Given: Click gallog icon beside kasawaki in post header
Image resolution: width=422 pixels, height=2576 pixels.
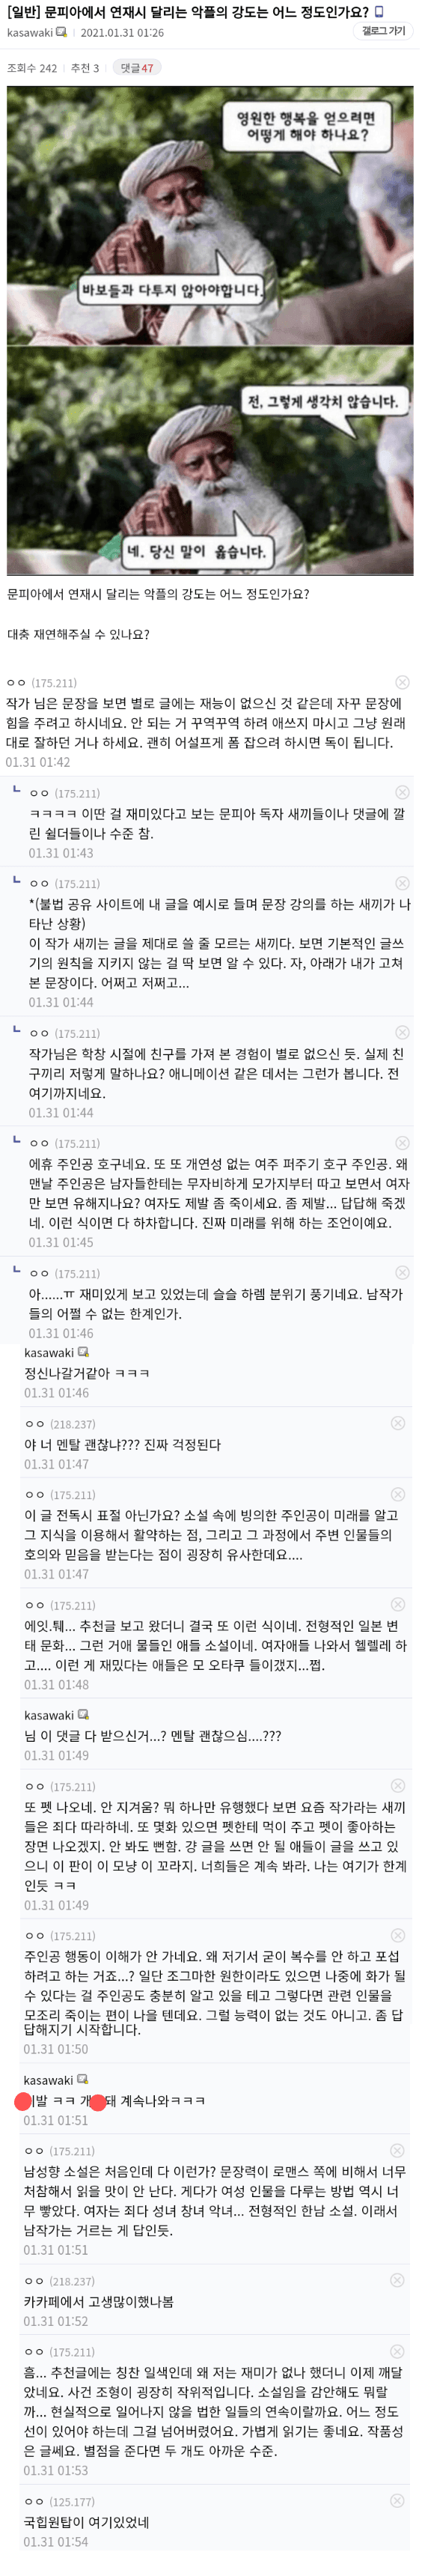Looking at the screenshot, I should (x=62, y=33).
